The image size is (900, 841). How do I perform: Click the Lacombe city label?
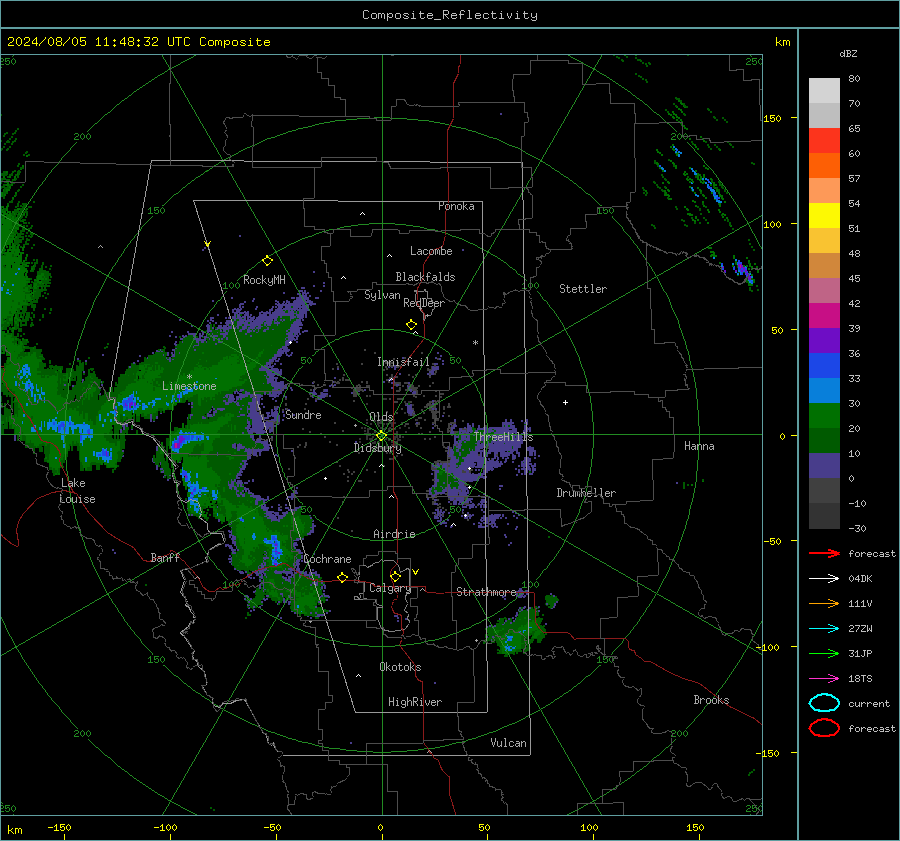click(x=431, y=251)
